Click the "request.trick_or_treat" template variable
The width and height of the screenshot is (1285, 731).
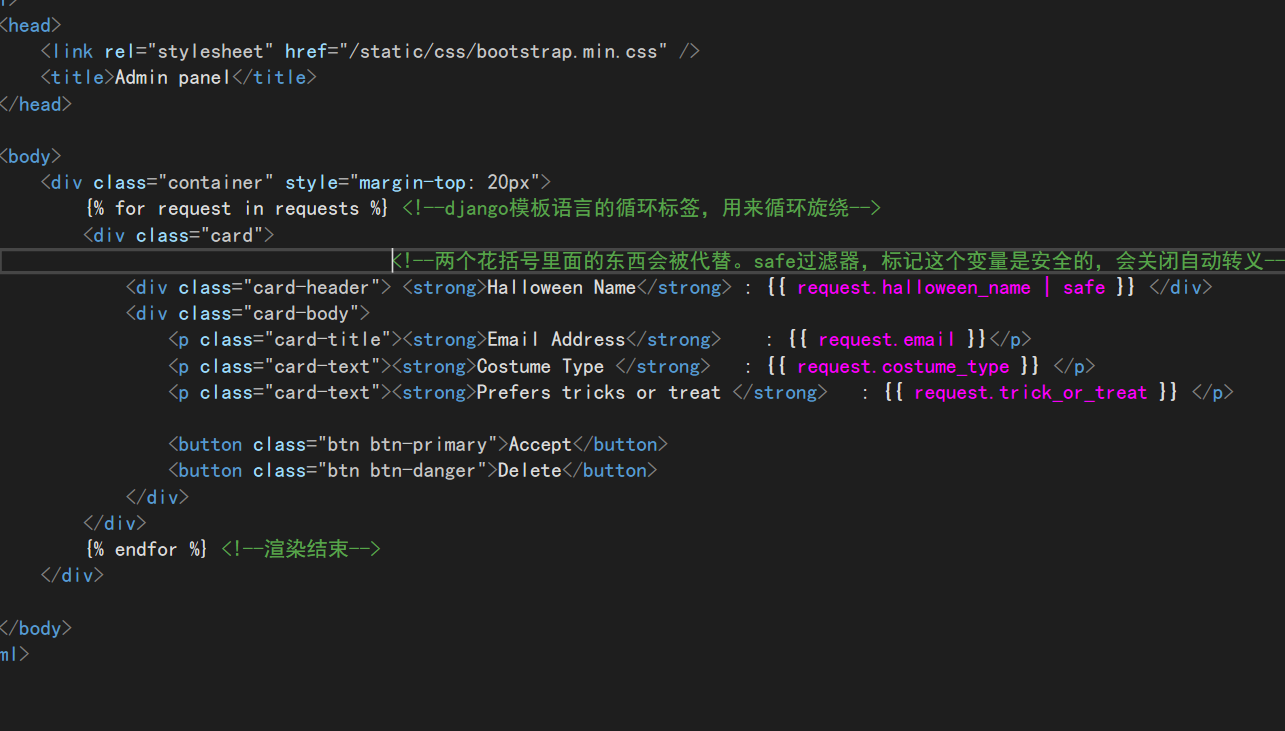tap(1030, 393)
